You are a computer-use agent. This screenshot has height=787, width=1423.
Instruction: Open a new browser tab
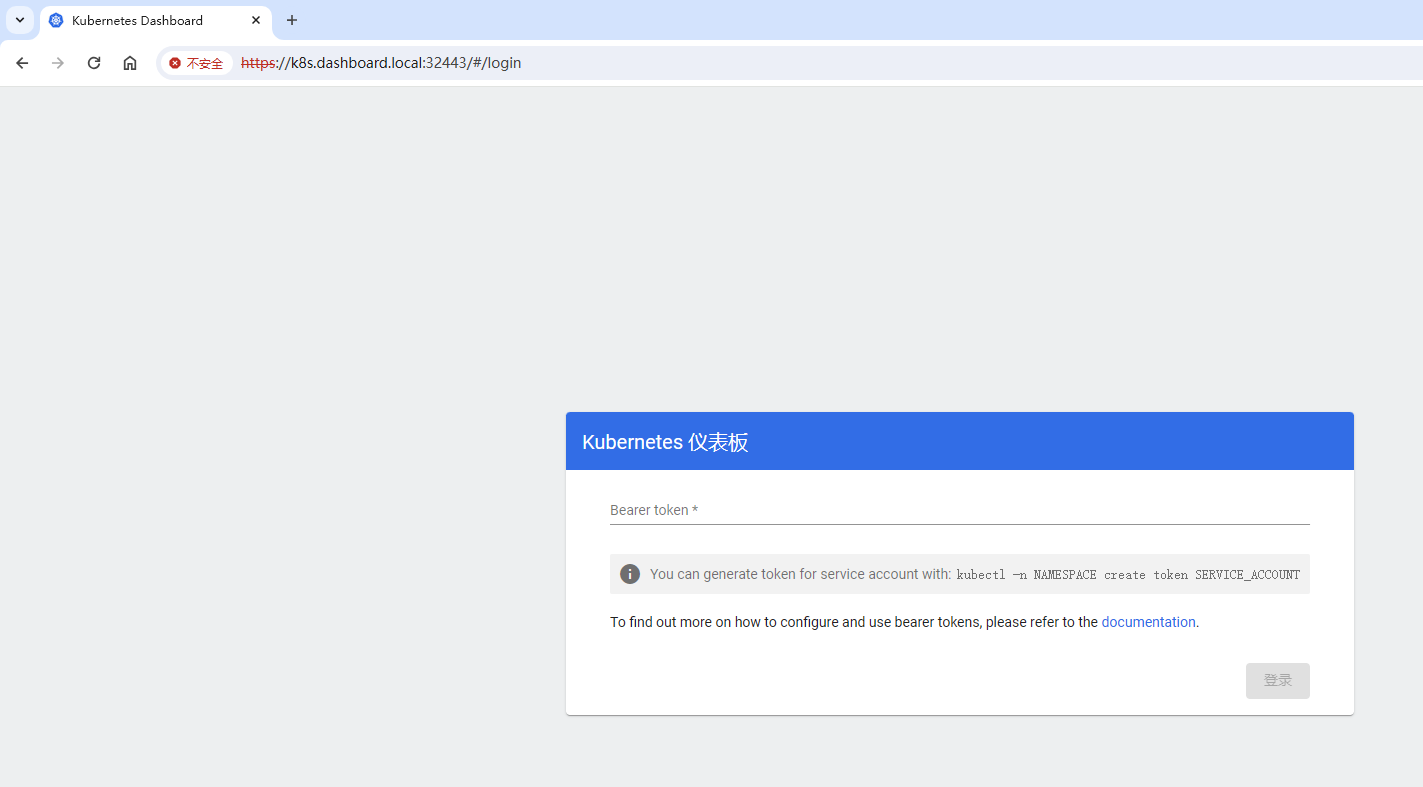(x=292, y=20)
